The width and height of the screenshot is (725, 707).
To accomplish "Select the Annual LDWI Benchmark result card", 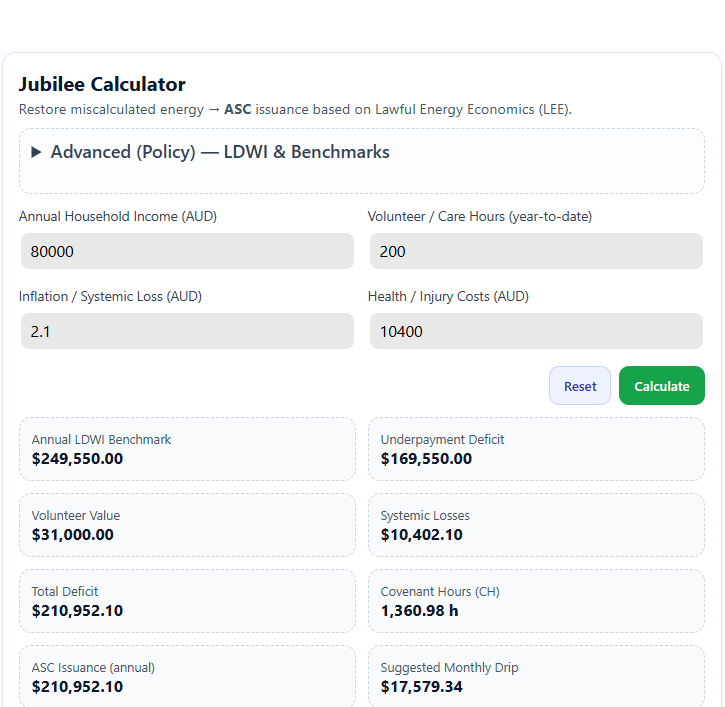I will (187, 449).
